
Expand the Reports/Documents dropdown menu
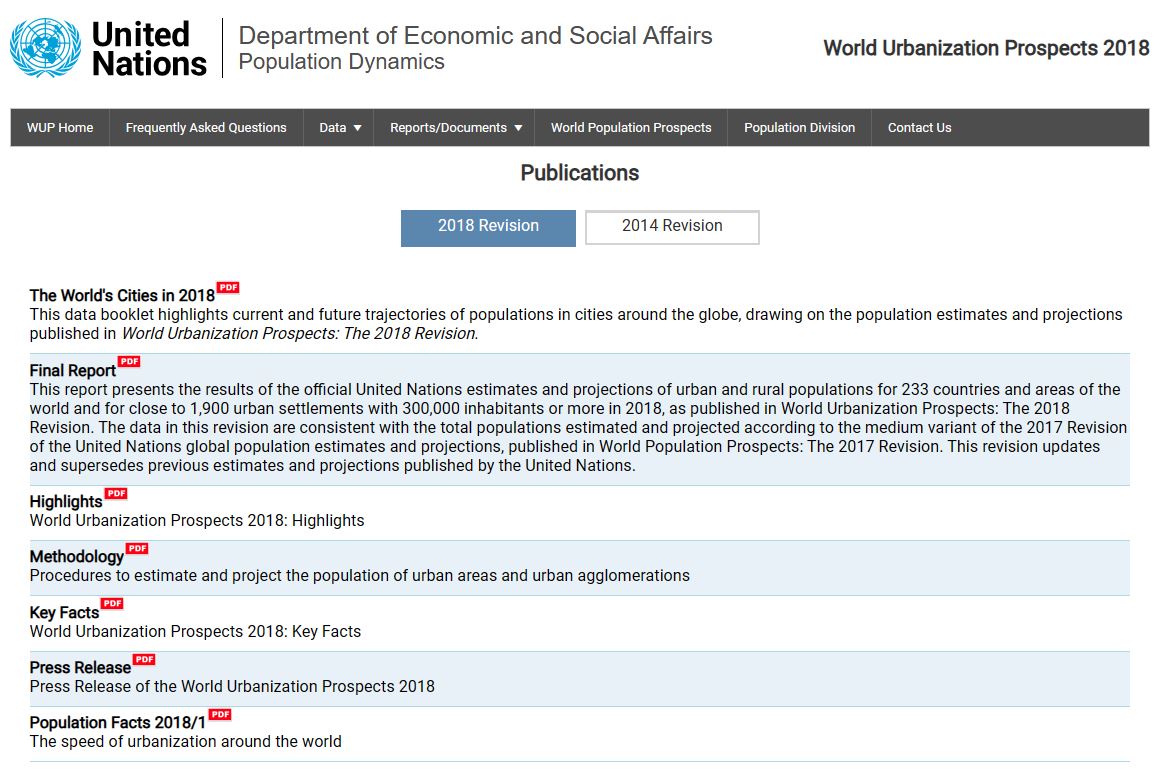456,128
